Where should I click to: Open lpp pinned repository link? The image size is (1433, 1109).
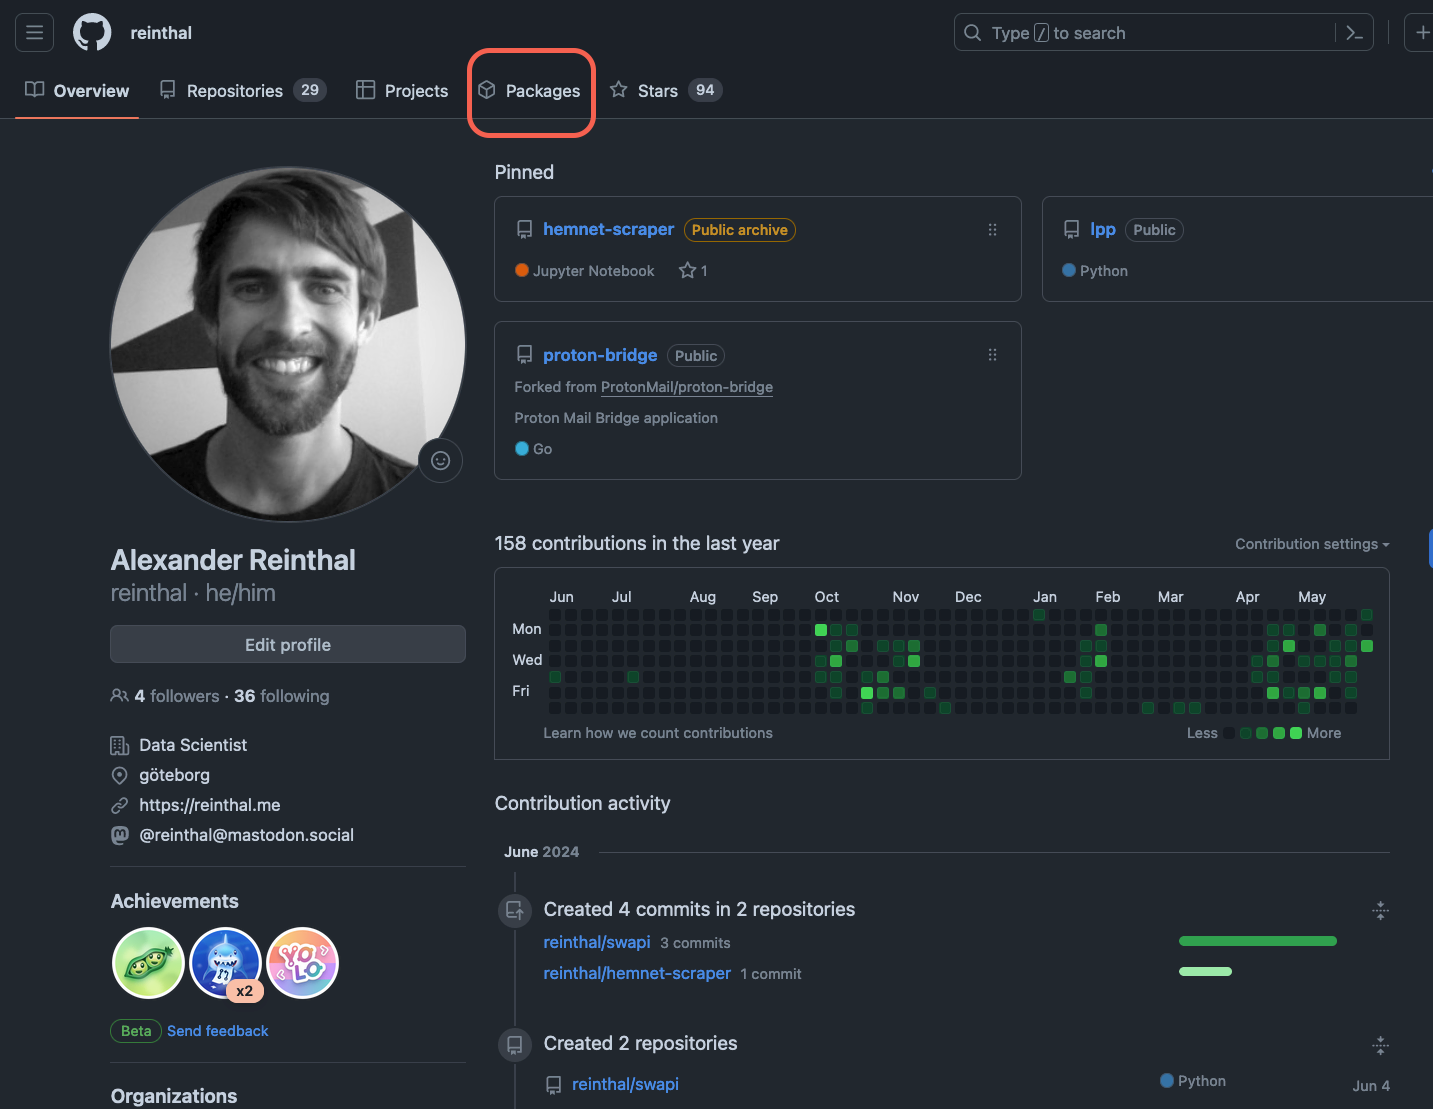coord(1103,229)
